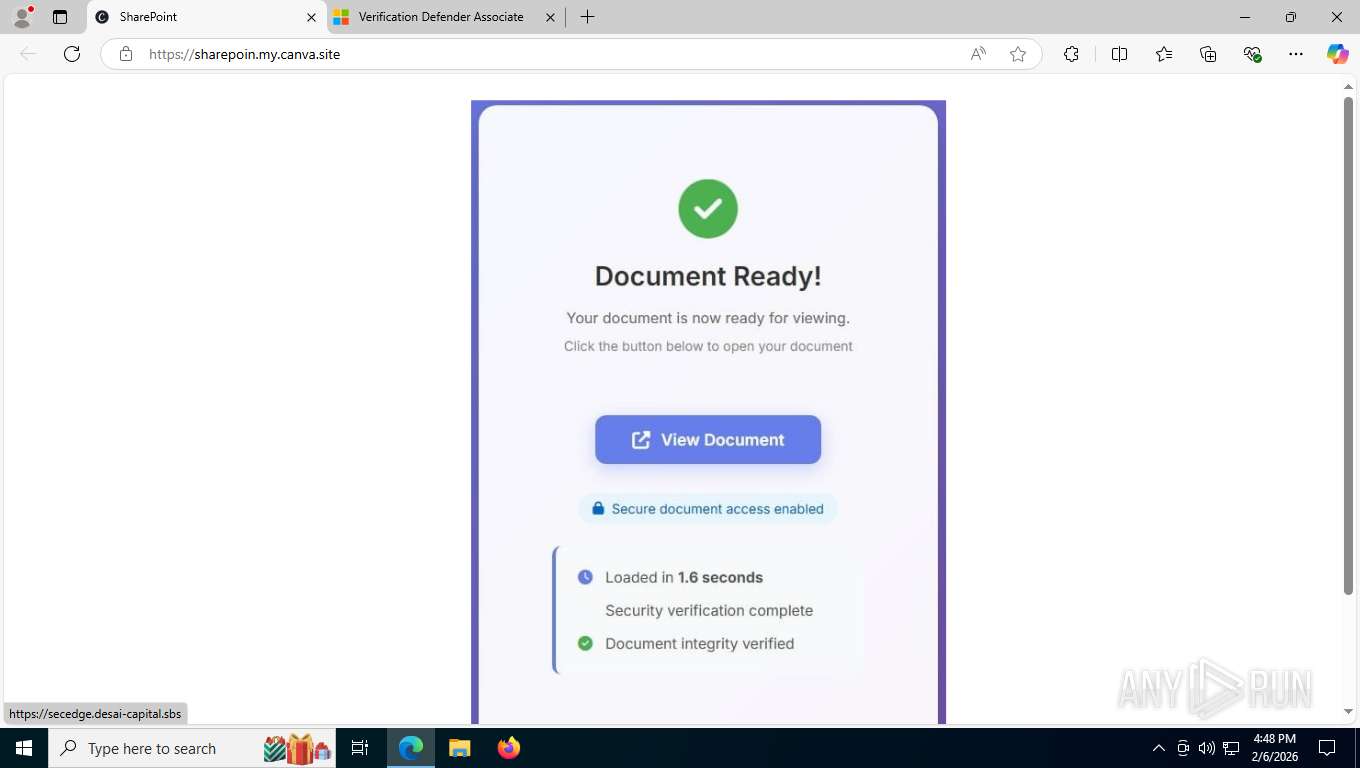This screenshot has height=768, width=1360.
Task: Toggle Split screen view
Action: coord(1119,54)
